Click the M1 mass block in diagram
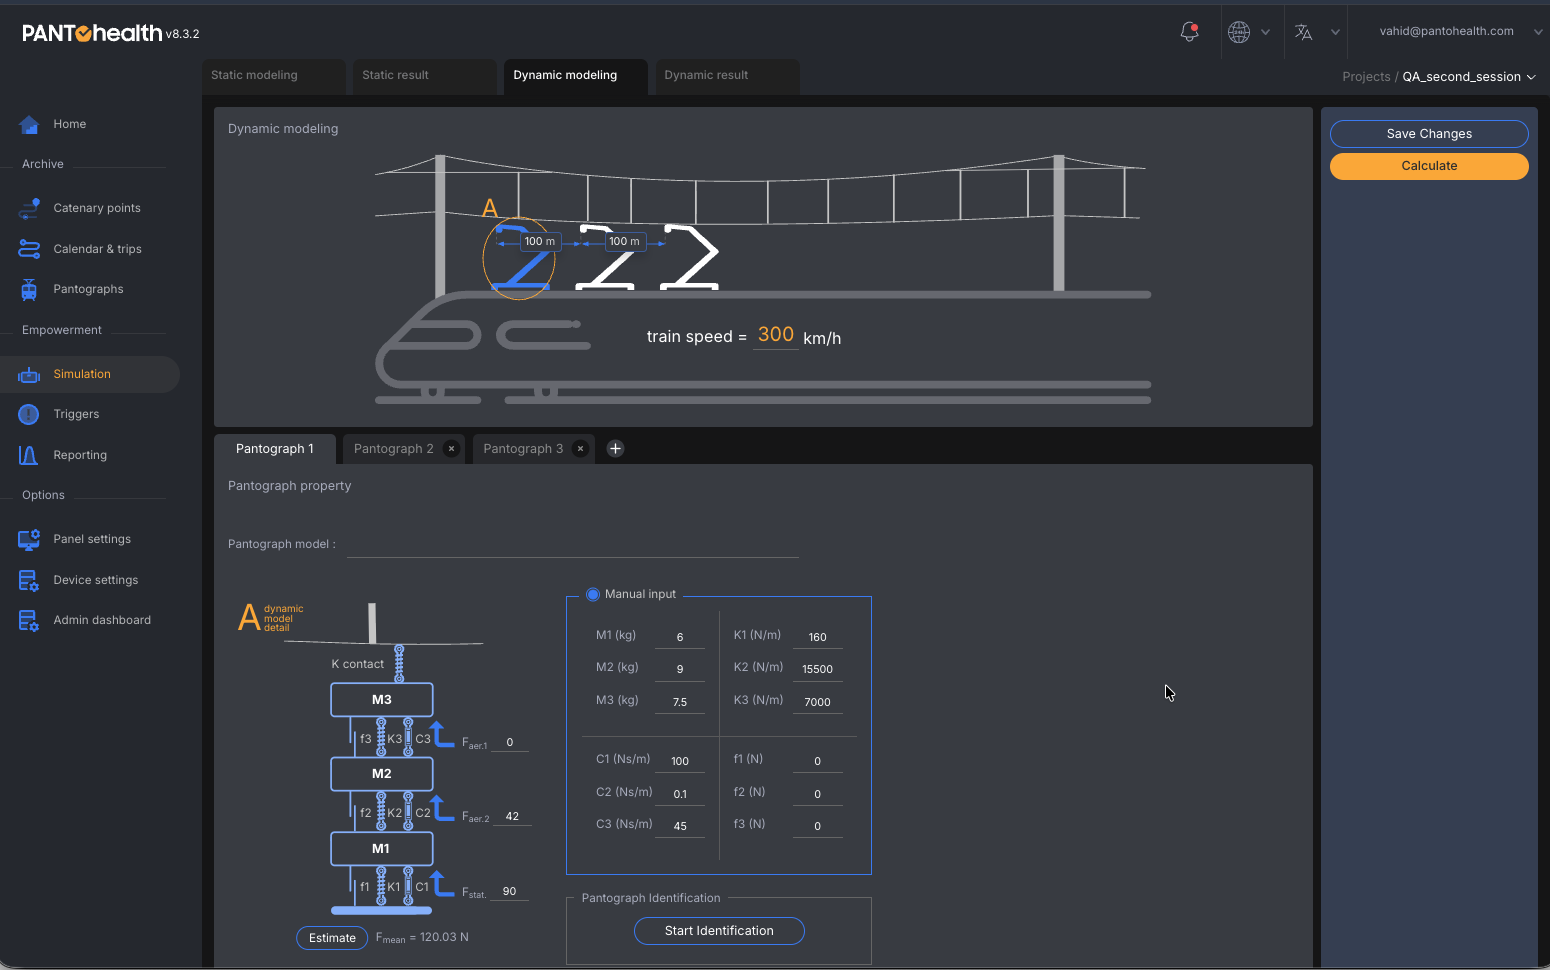Screen dimensions: 1550x970 [x=382, y=848]
